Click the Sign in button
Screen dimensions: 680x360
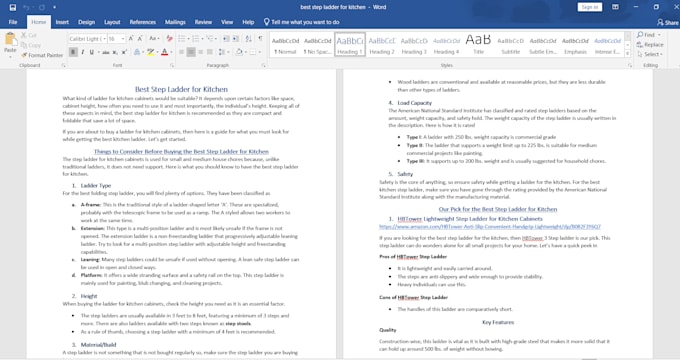[x=589, y=7]
